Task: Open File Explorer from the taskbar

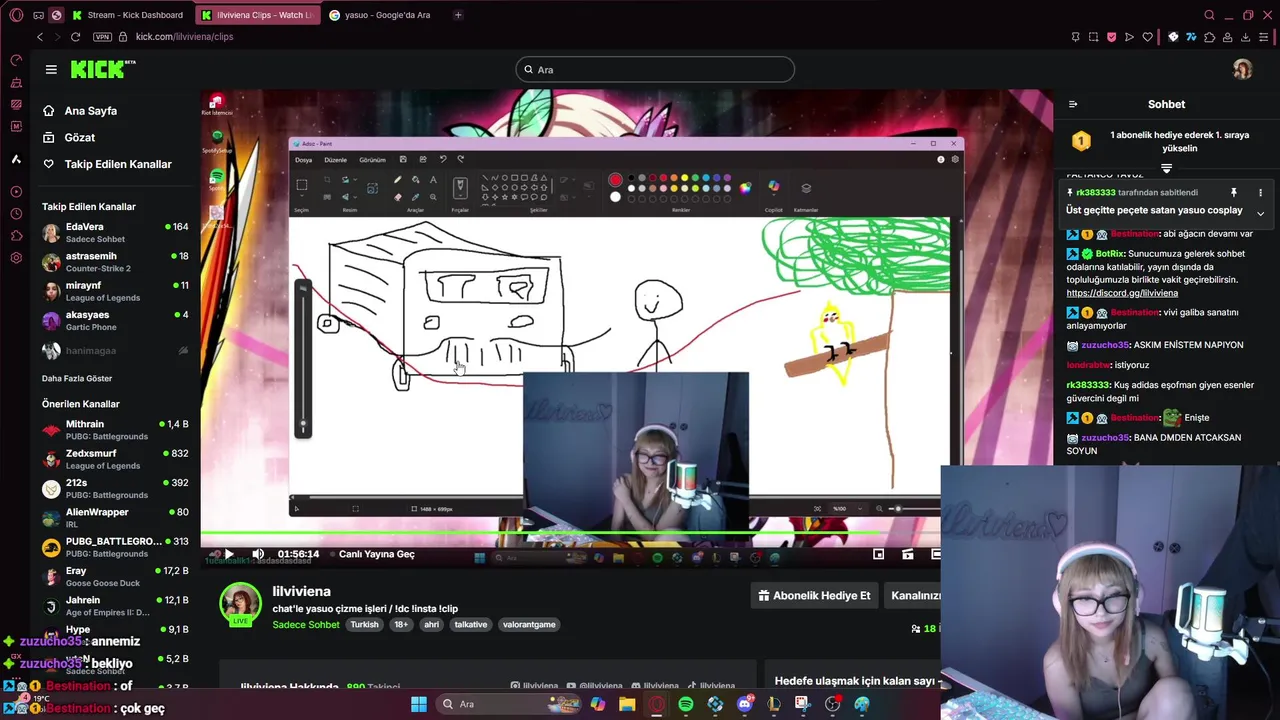Action: coord(627,704)
